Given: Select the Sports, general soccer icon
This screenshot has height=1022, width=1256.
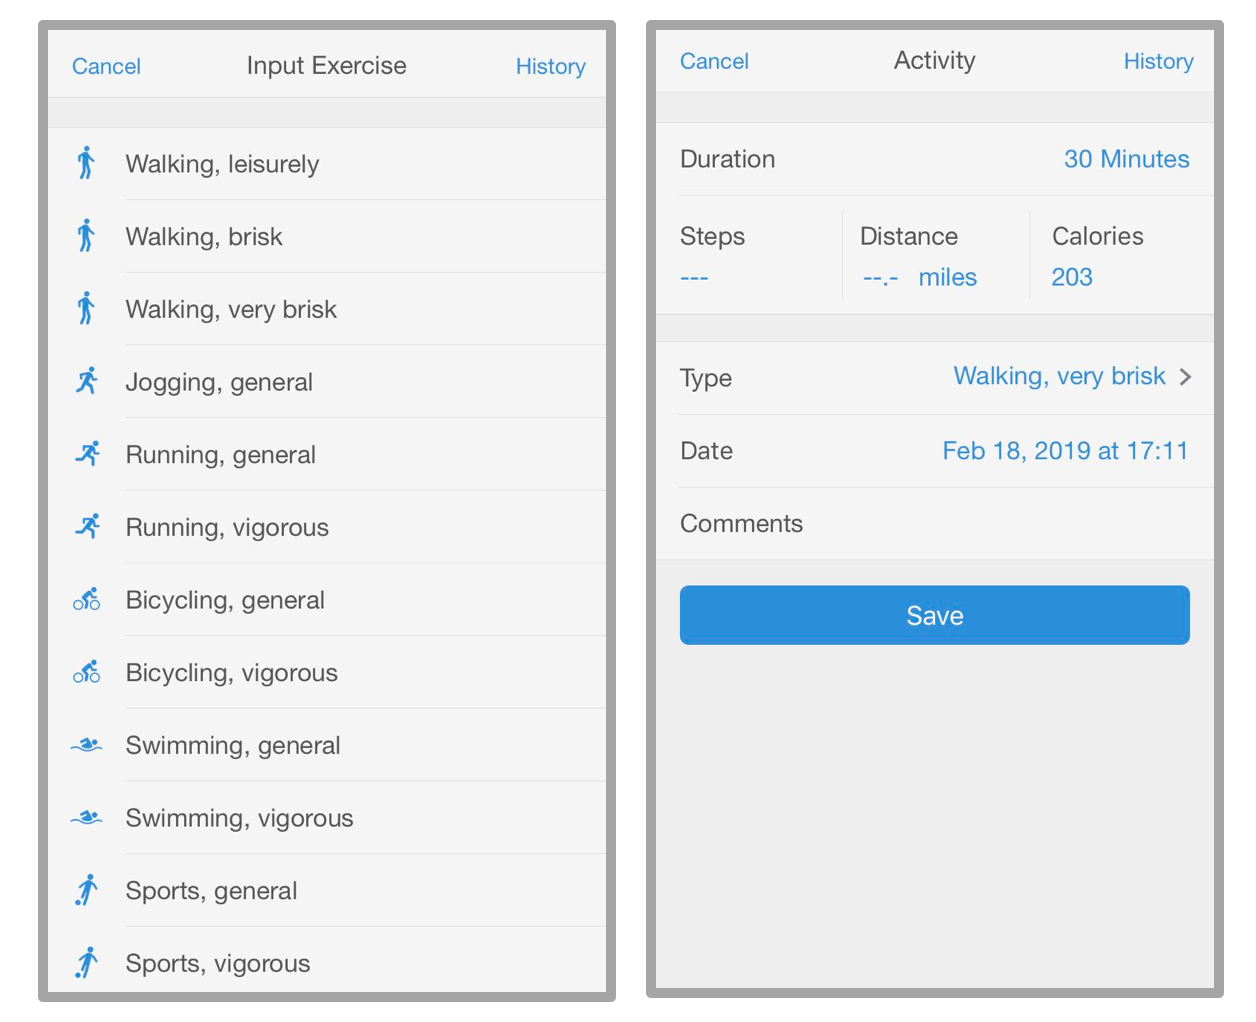Looking at the screenshot, I should pos(87,889).
